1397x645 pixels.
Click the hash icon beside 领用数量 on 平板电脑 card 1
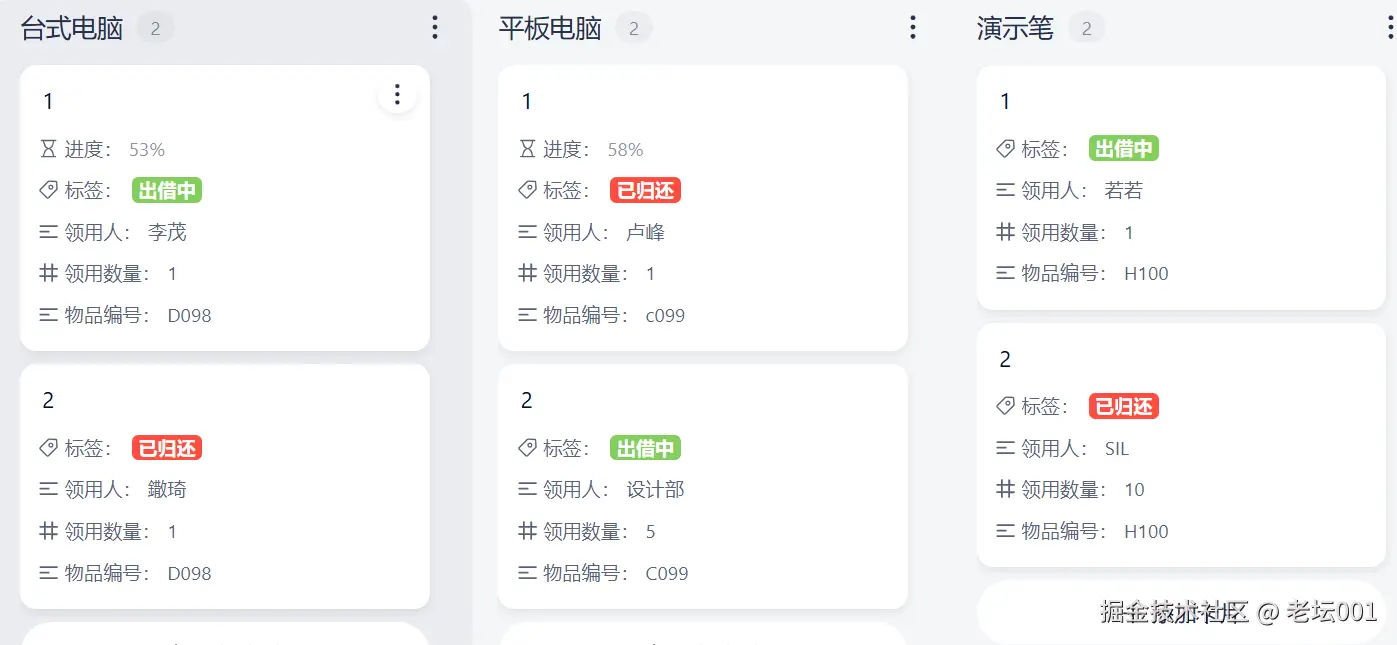point(528,273)
